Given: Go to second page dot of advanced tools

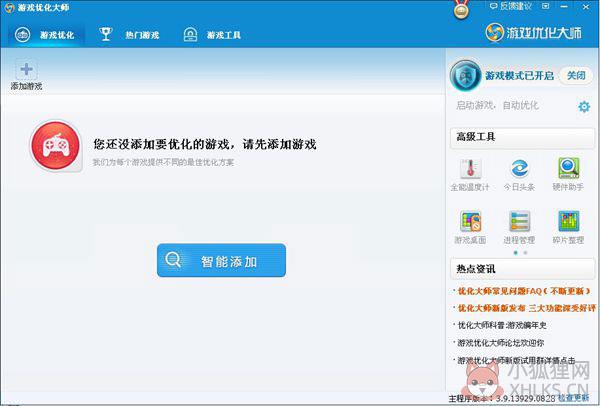Looking at the screenshot, I should click(x=525, y=253).
